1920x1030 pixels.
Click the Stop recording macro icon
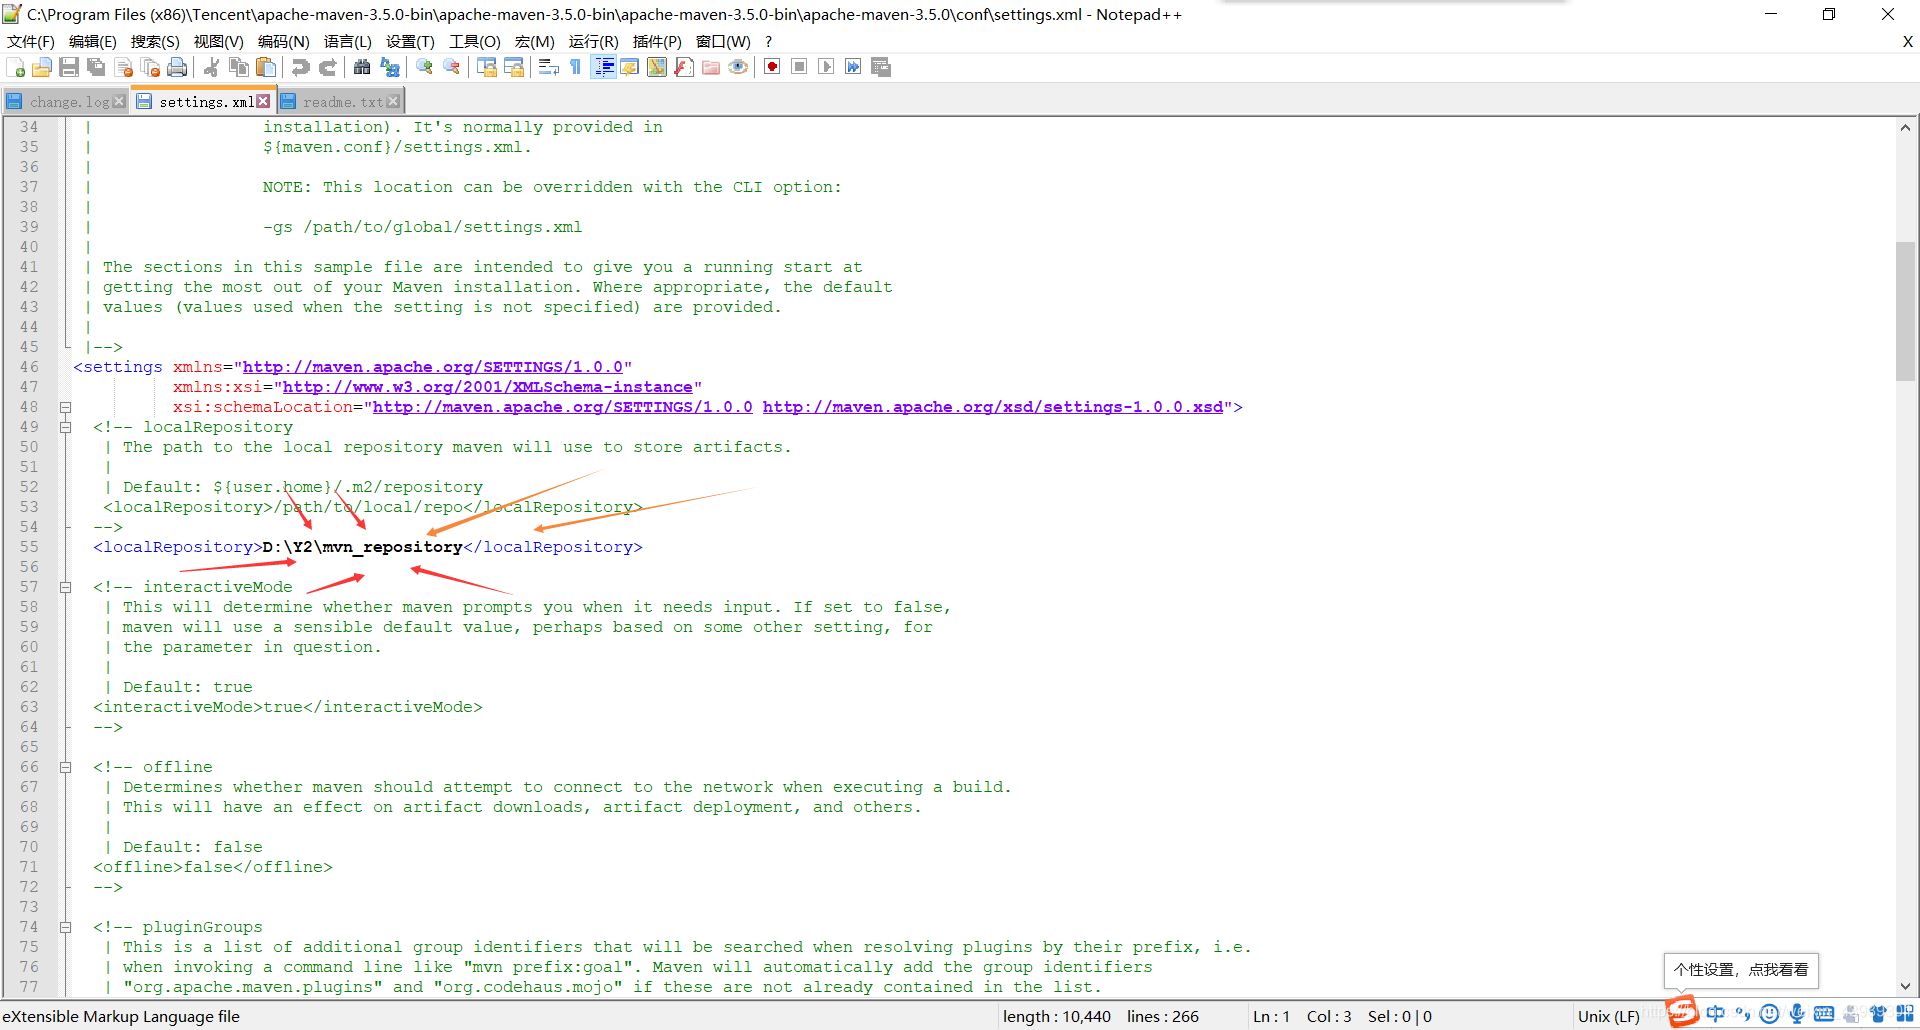click(x=799, y=67)
